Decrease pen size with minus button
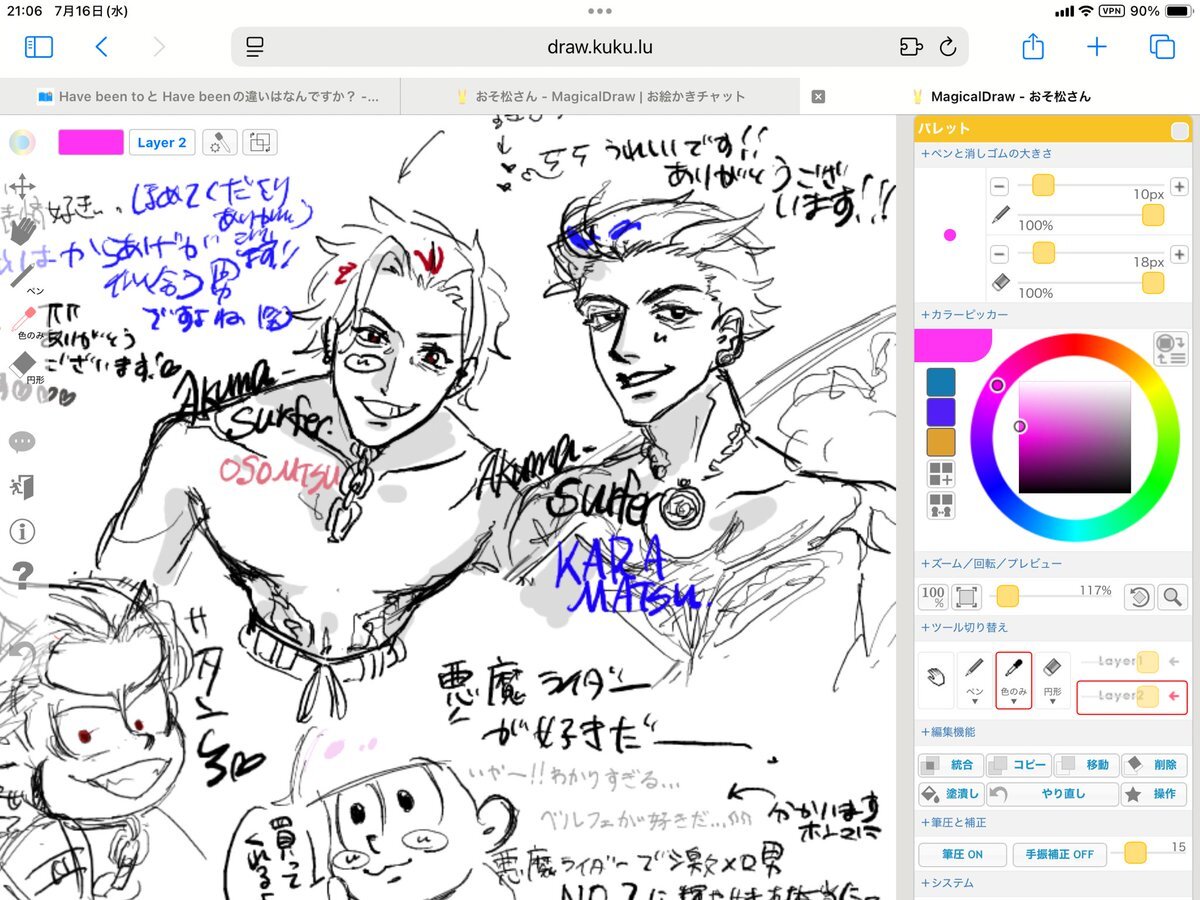 click(999, 186)
